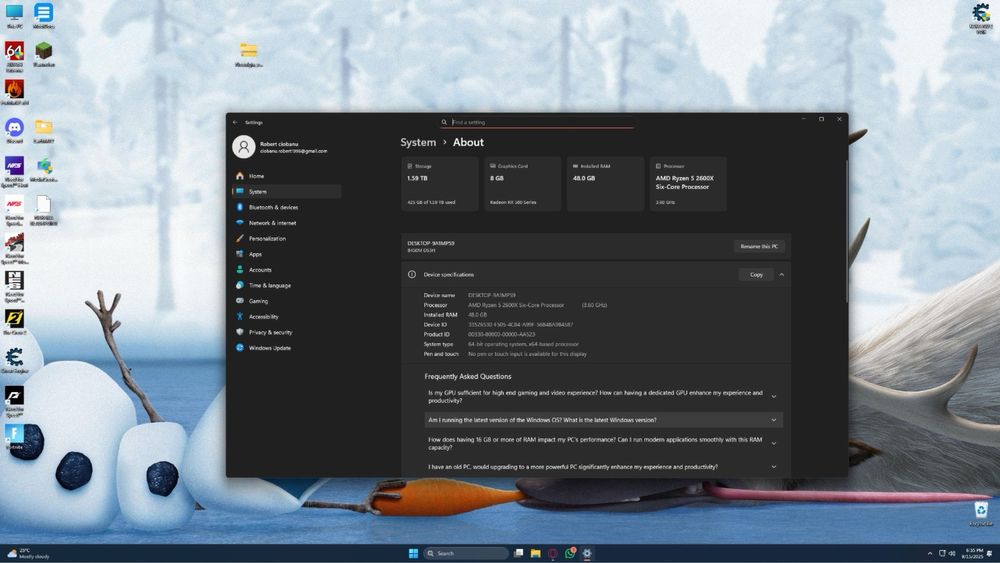Select the Fortnite desktop icon
Image resolution: width=1000 pixels, height=563 pixels.
tap(14, 437)
